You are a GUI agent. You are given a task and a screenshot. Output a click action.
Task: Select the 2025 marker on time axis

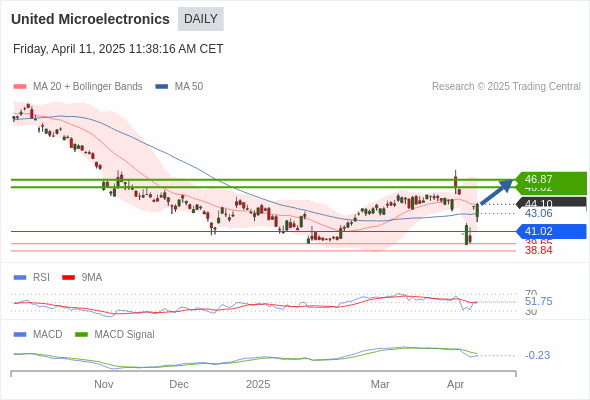[258, 384]
